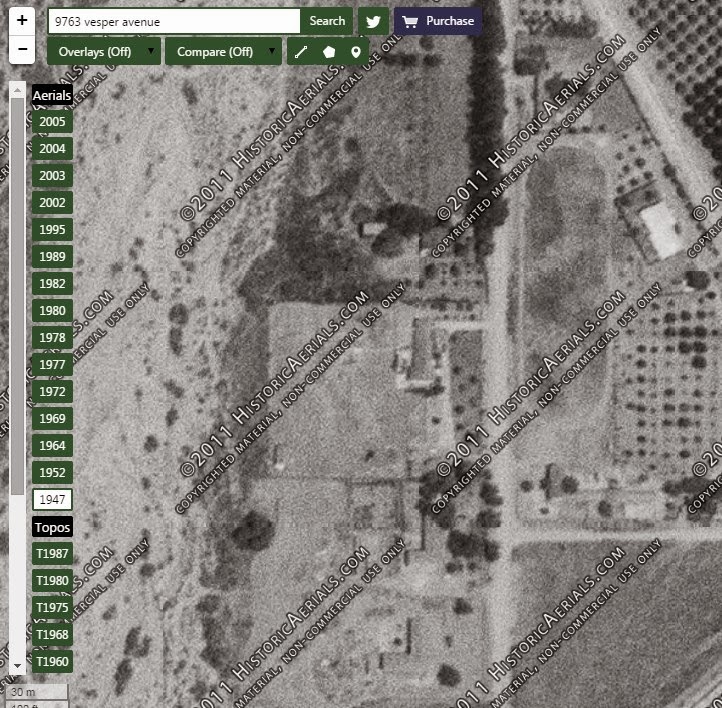Image resolution: width=722 pixels, height=708 pixels.
Task: Switch to the 1980 aerial
Action: coord(52,311)
